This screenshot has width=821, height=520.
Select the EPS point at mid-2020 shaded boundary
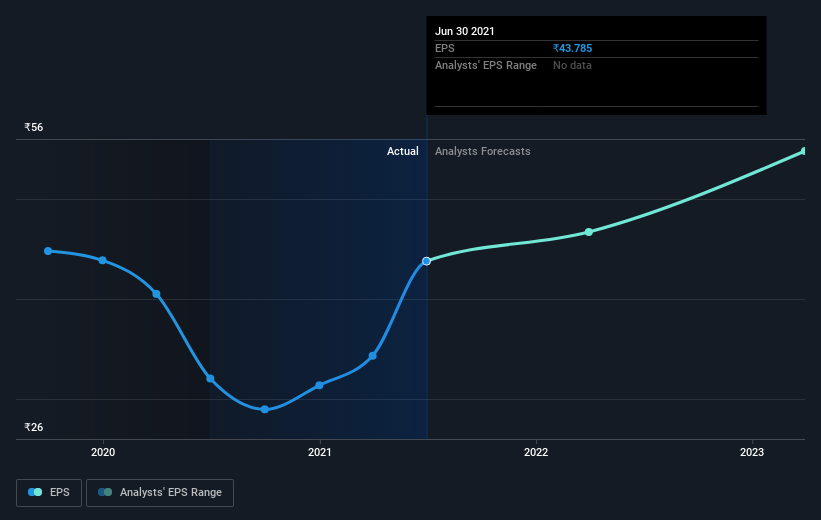tap(210, 379)
